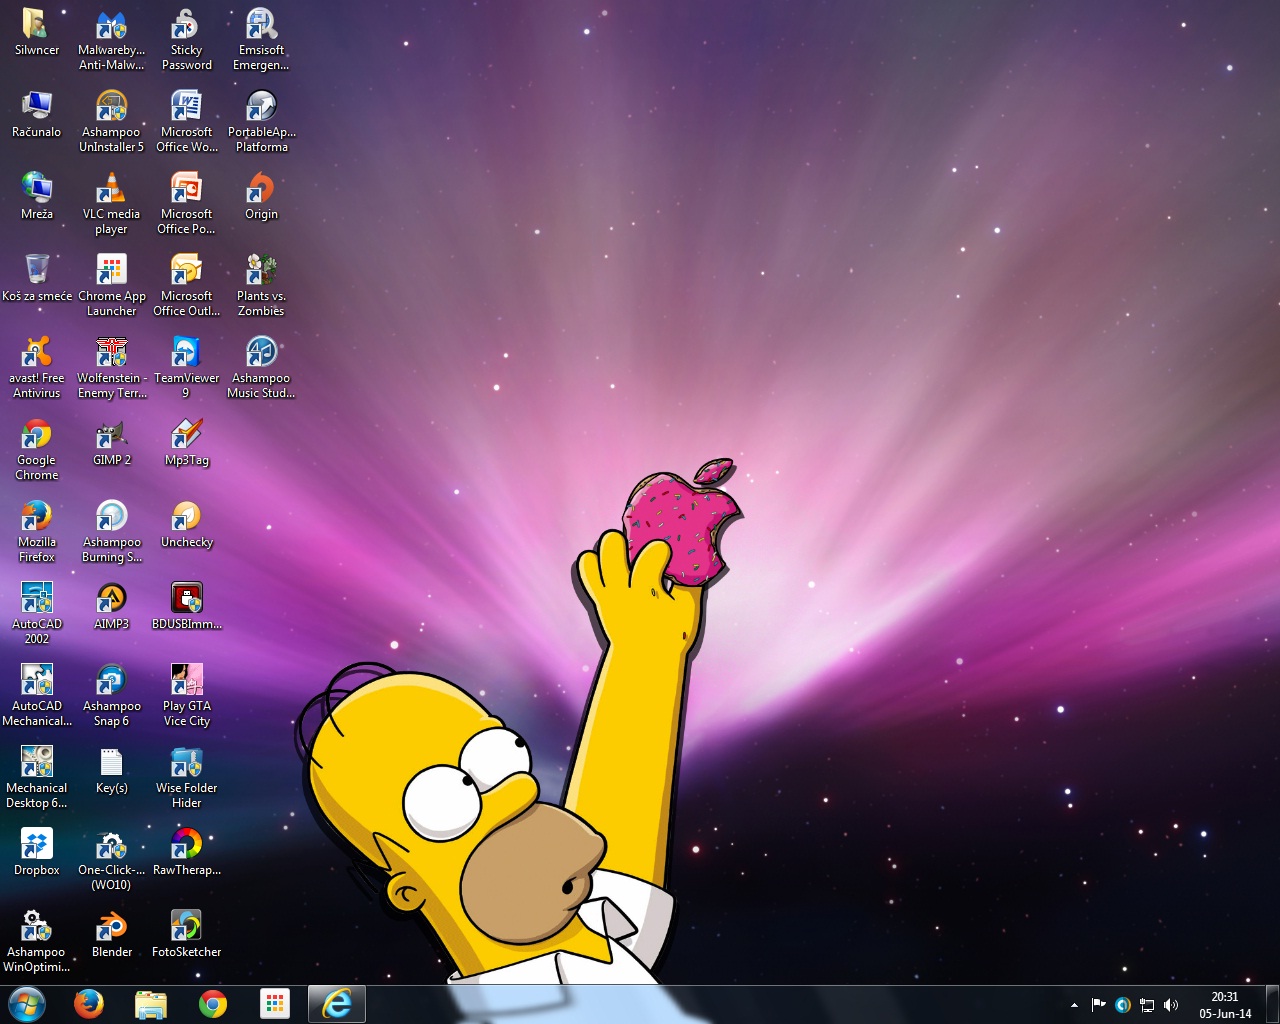Open the Dropbox desktop shortcut
1280x1024 pixels.
coord(37,845)
